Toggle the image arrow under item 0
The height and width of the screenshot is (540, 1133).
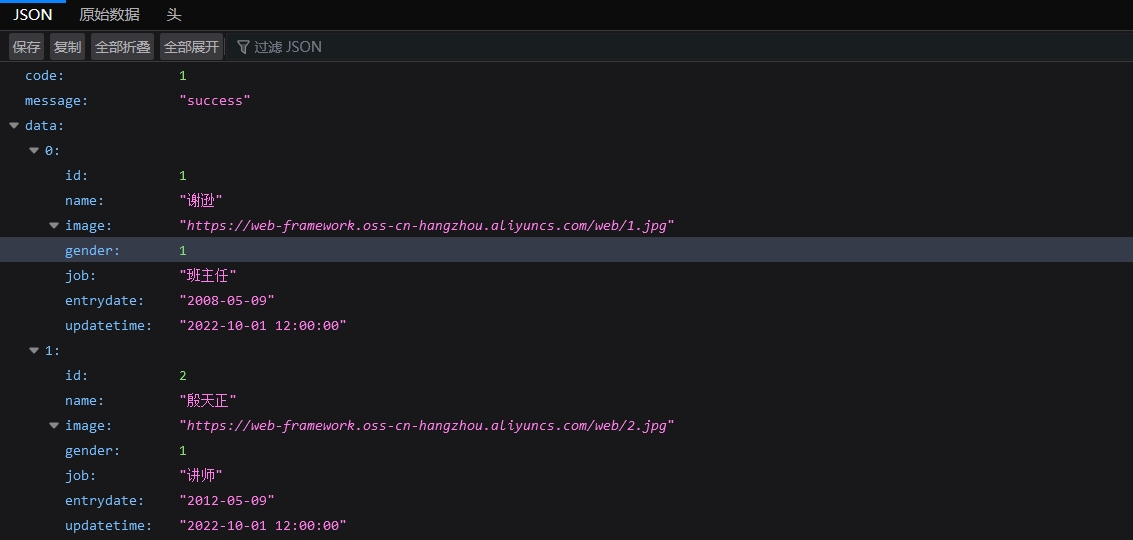coord(54,226)
